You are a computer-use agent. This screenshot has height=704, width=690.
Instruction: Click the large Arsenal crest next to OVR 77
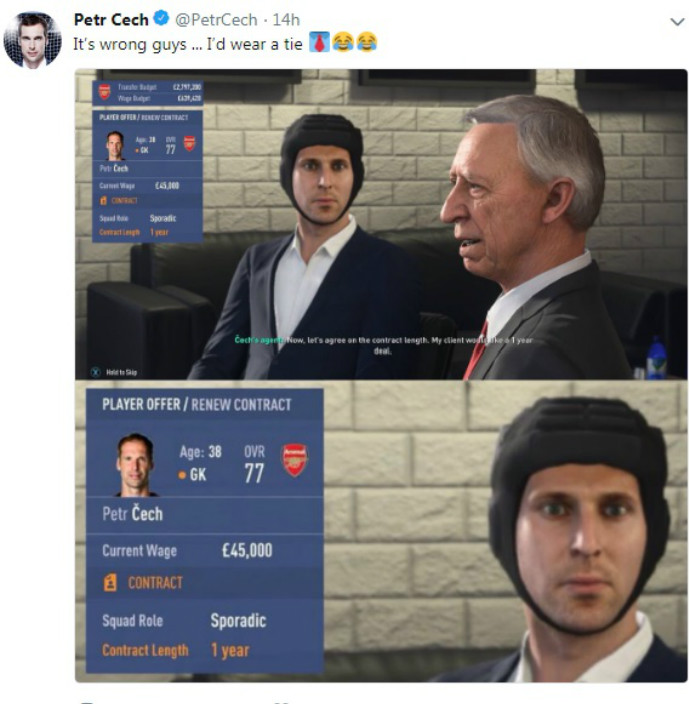click(294, 460)
